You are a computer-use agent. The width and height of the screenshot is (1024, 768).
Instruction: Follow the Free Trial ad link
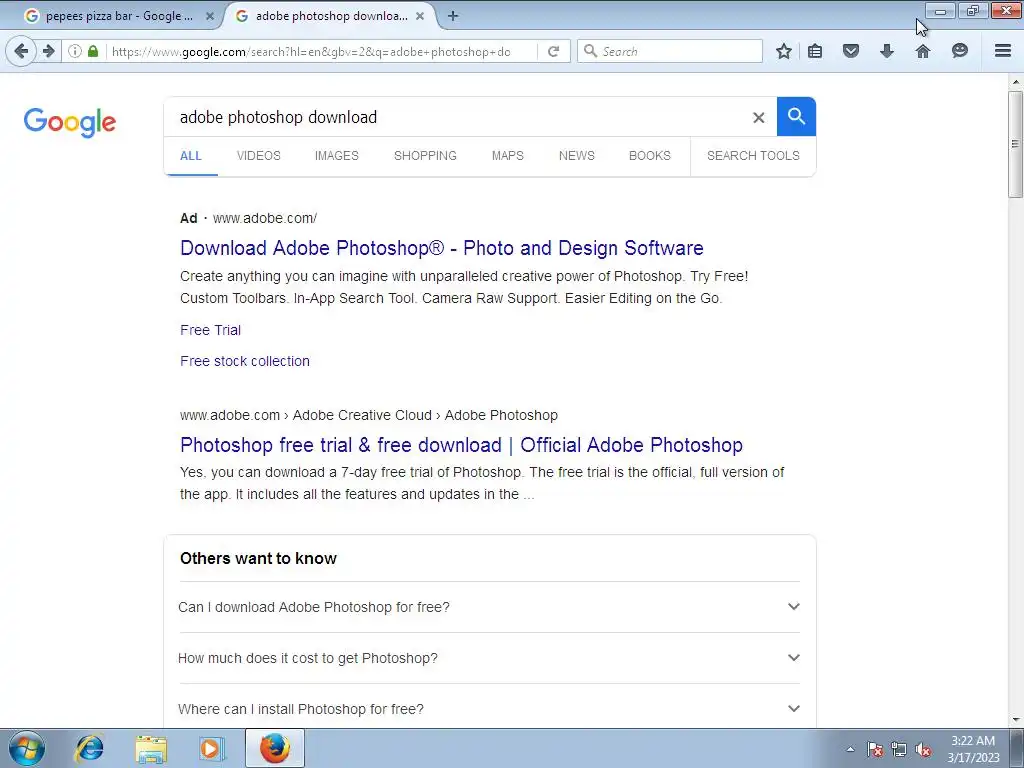coord(210,330)
